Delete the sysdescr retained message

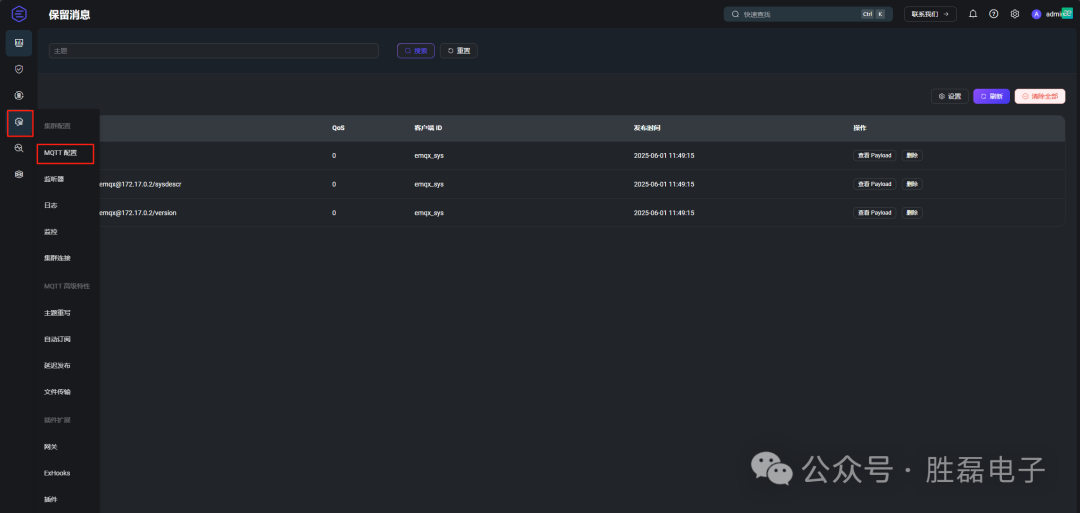[912, 185]
